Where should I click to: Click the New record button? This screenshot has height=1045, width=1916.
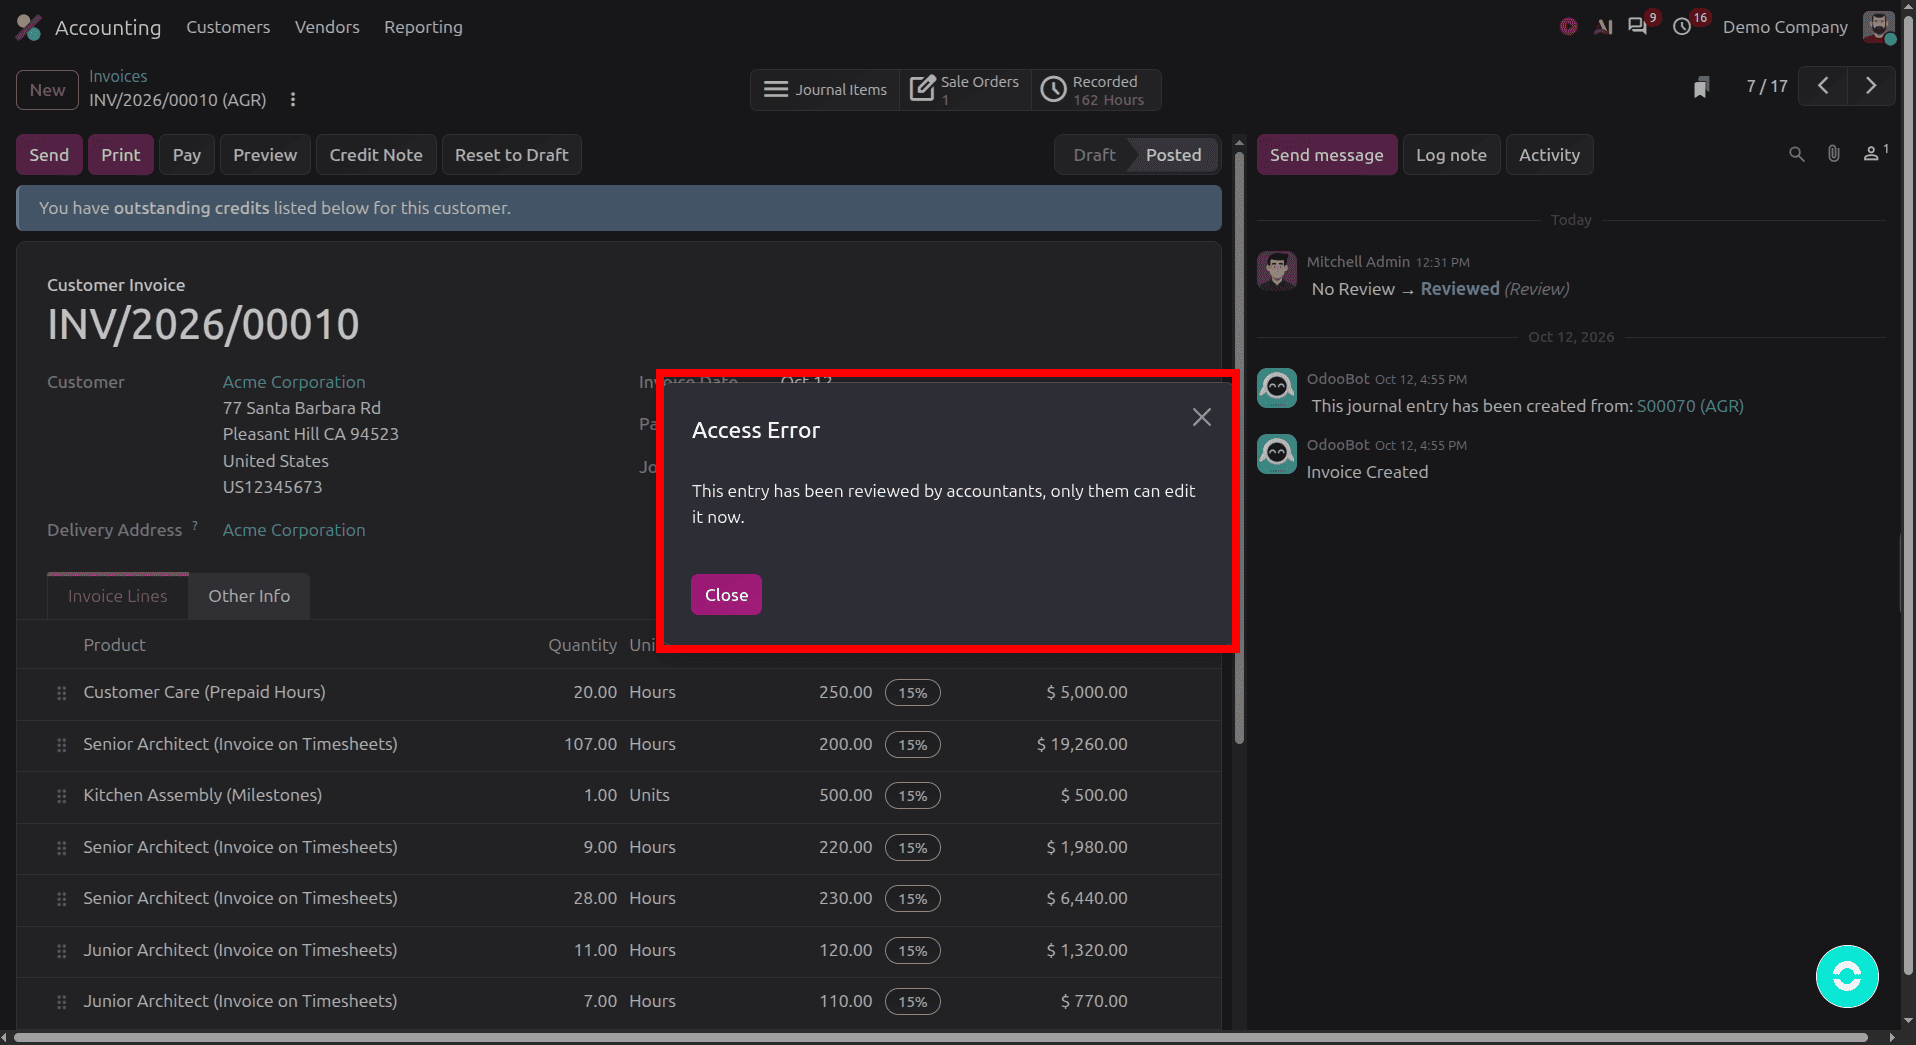pyautogui.click(x=47, y=90)
